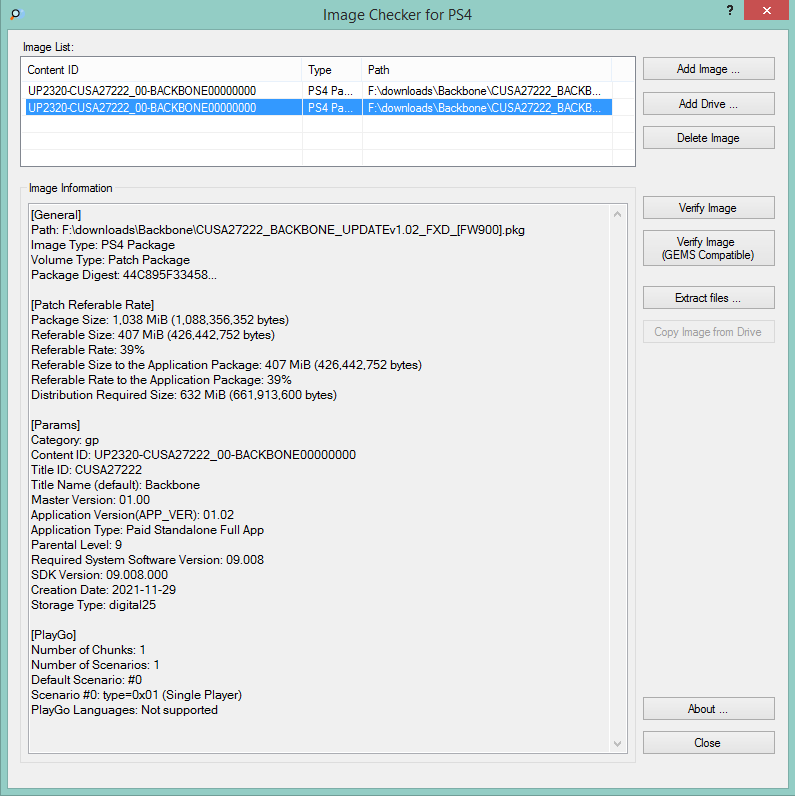Run Verify Image
This screenshot has width=795, height=796.
click(x=708, y=208)
